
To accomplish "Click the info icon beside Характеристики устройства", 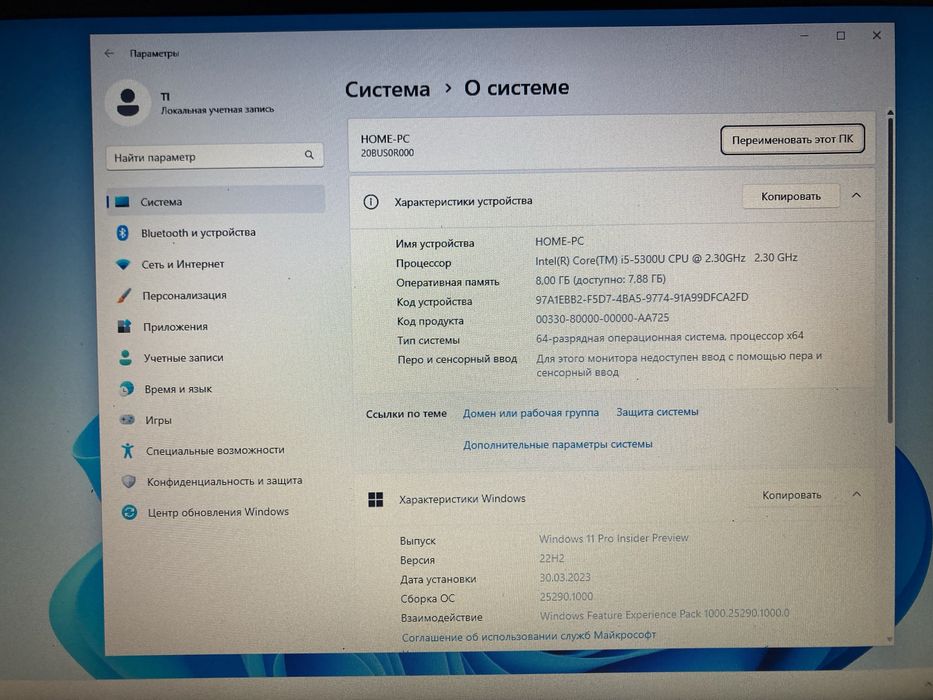I will point(371,202).
